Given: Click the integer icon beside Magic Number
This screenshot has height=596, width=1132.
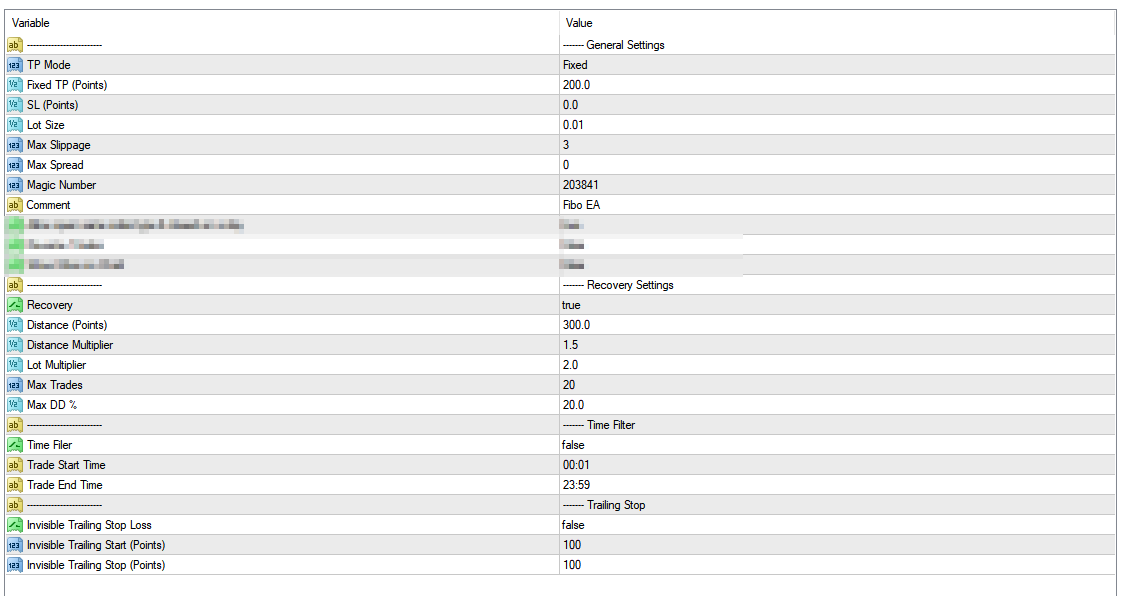Looking at the screenshot, I should point(14,185).
